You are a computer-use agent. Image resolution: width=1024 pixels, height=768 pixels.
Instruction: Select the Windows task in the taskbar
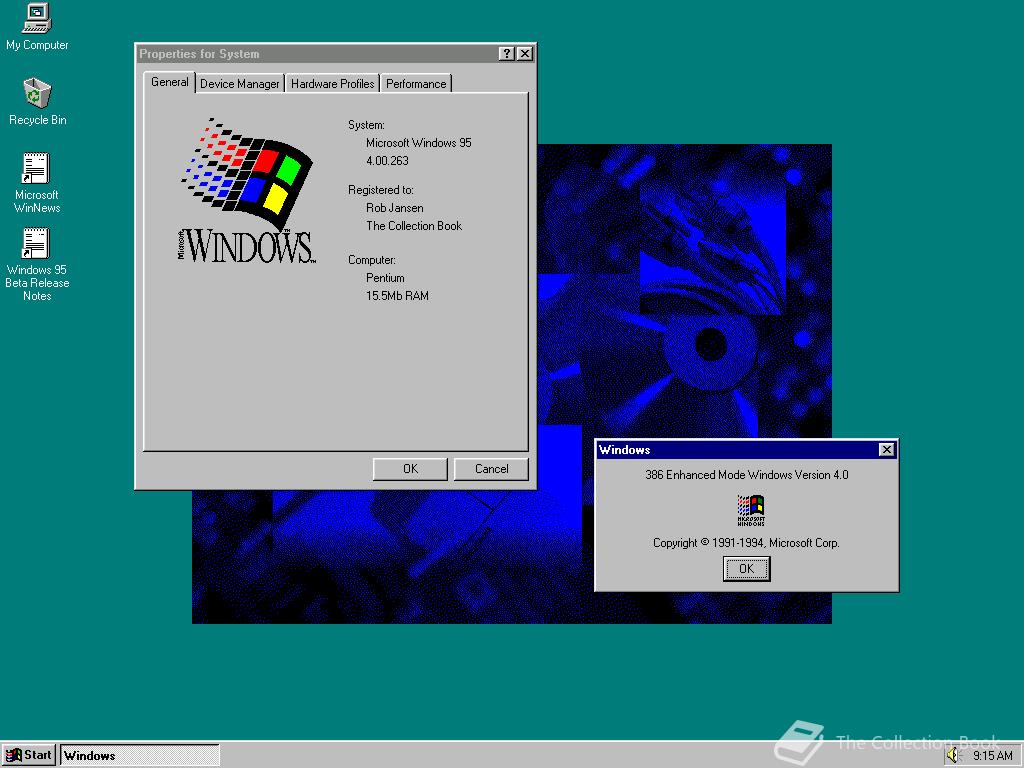140,755
